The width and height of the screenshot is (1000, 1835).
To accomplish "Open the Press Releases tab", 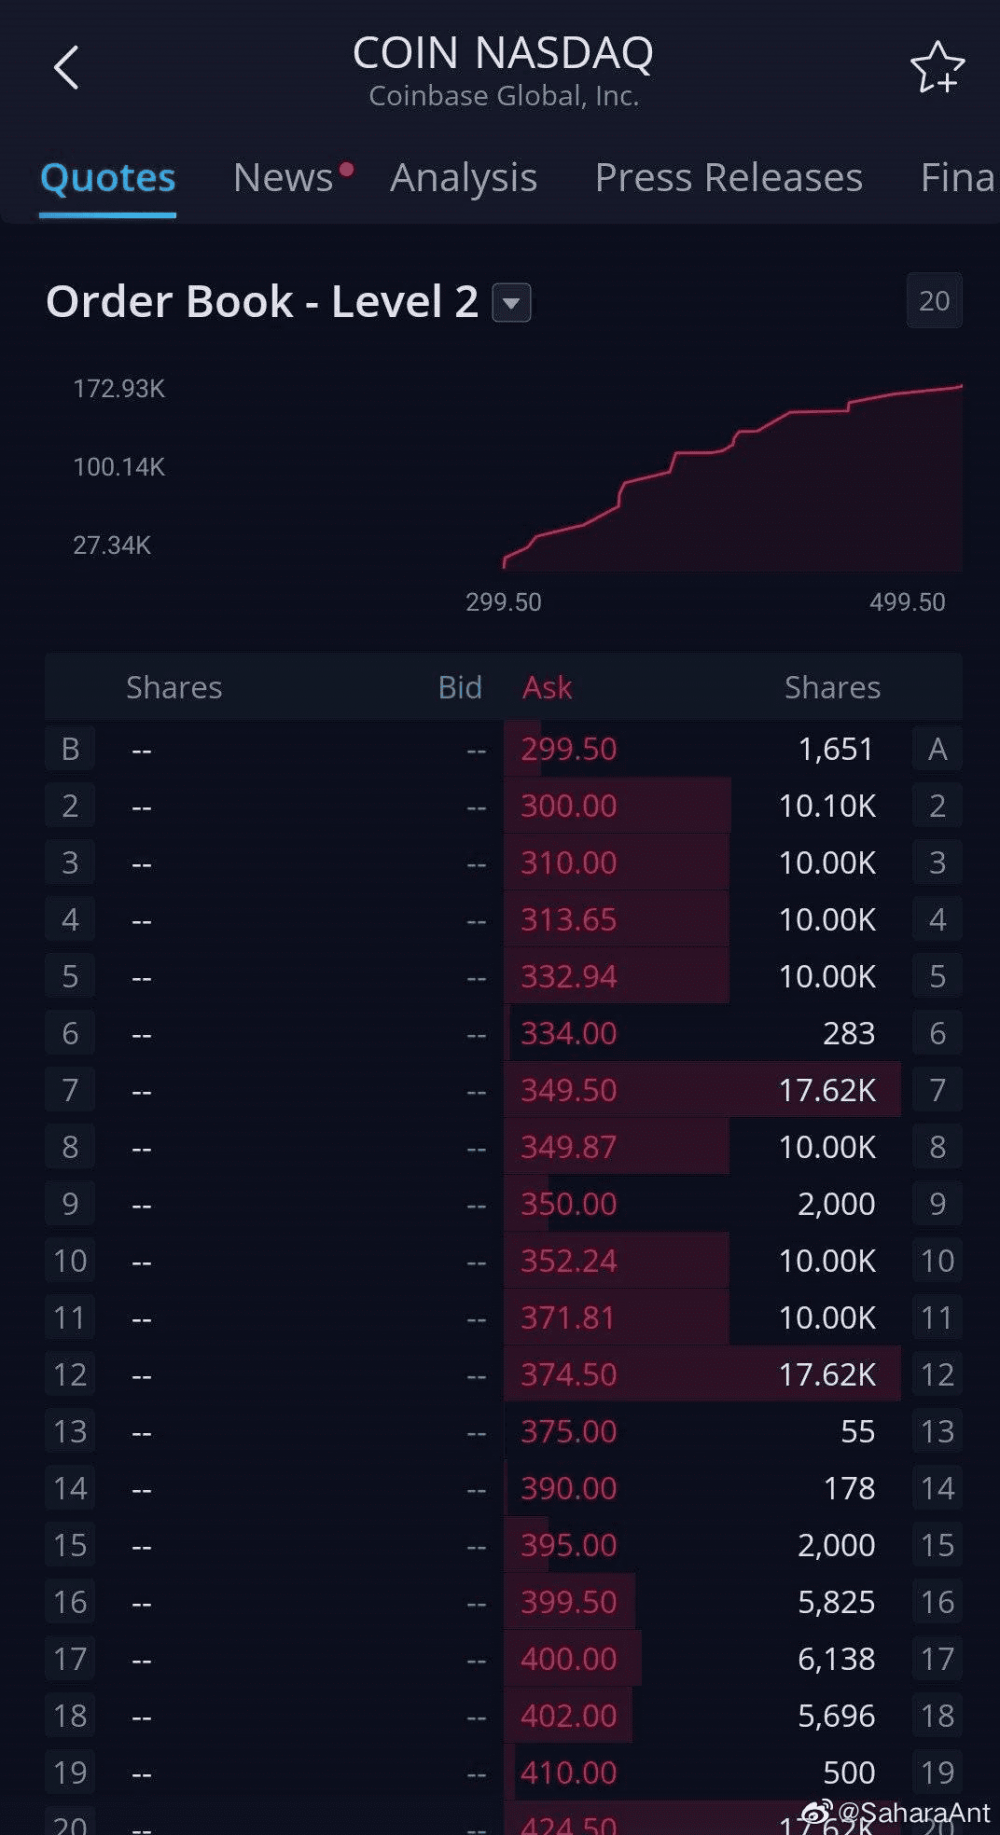I will [x=728, y=176].
